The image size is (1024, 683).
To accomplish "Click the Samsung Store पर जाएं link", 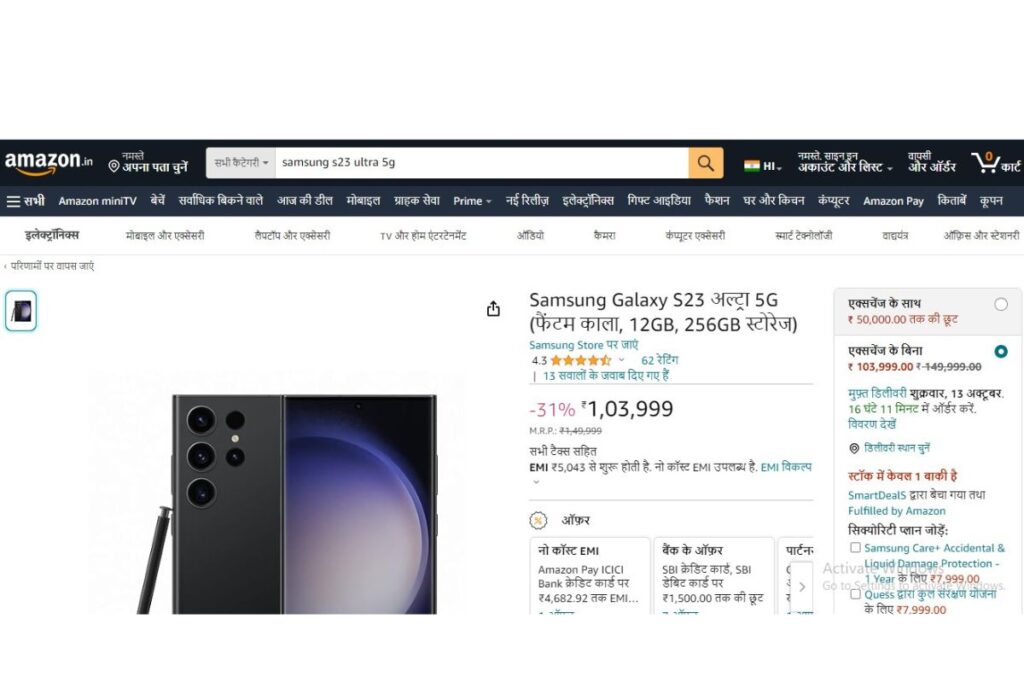I will click(583, 345).
